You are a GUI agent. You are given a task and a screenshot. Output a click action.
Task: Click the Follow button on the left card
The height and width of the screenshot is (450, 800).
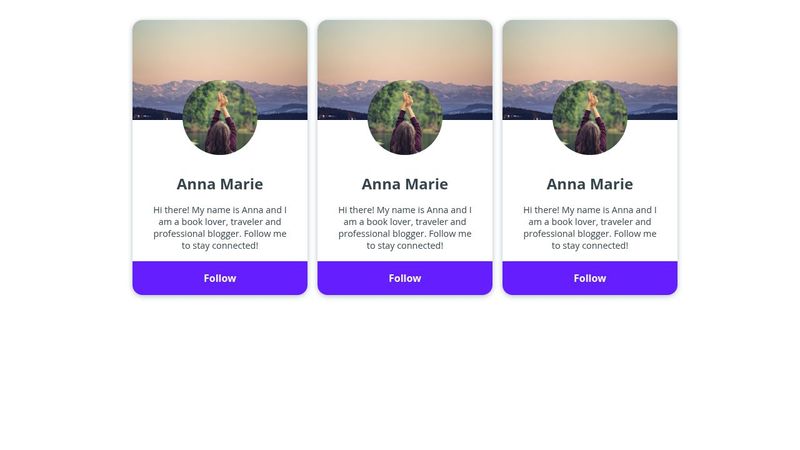pos(220,278)
